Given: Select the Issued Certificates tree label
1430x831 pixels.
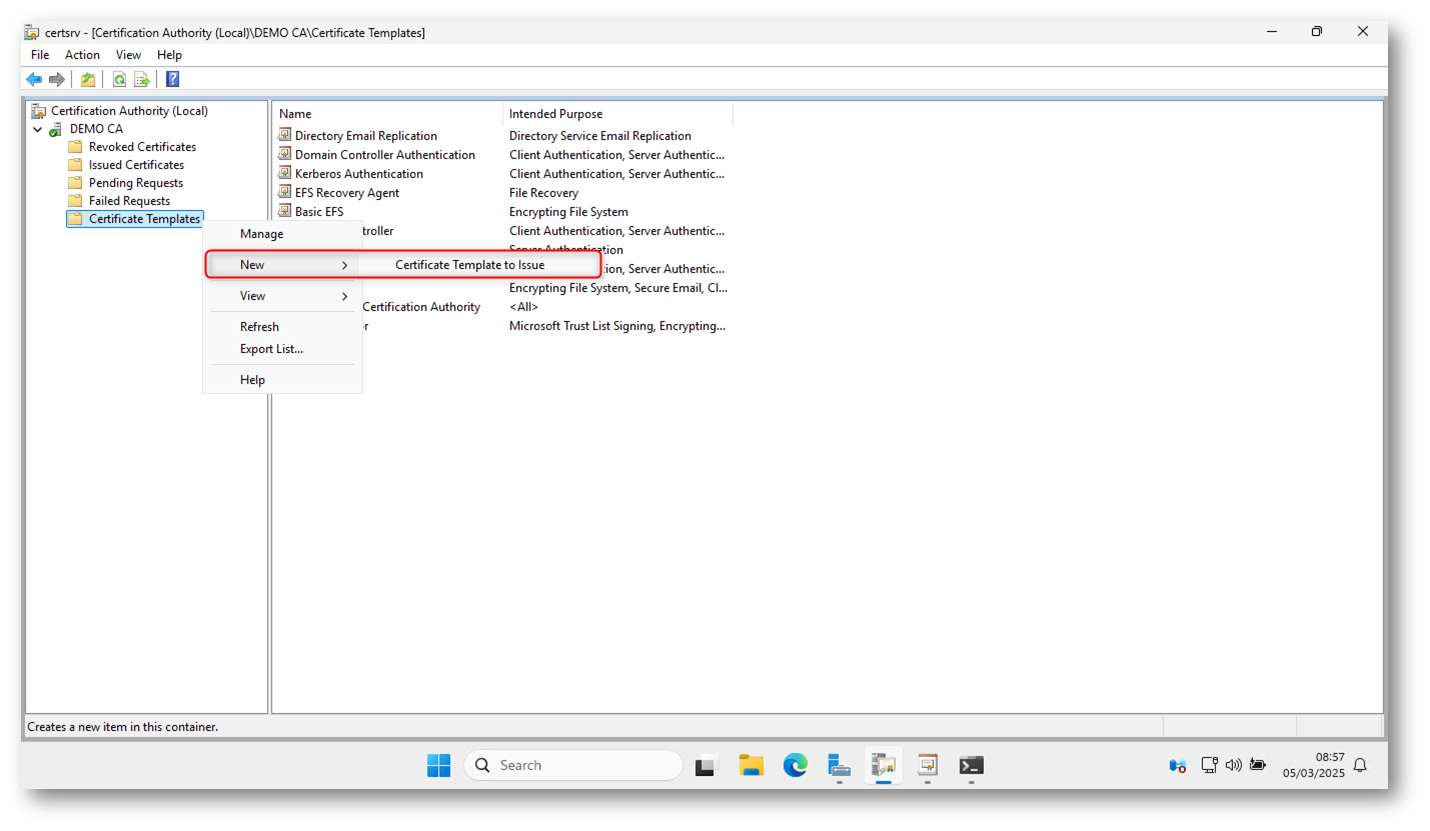Looking at the screenshot, I should click(x=136, y=165).
